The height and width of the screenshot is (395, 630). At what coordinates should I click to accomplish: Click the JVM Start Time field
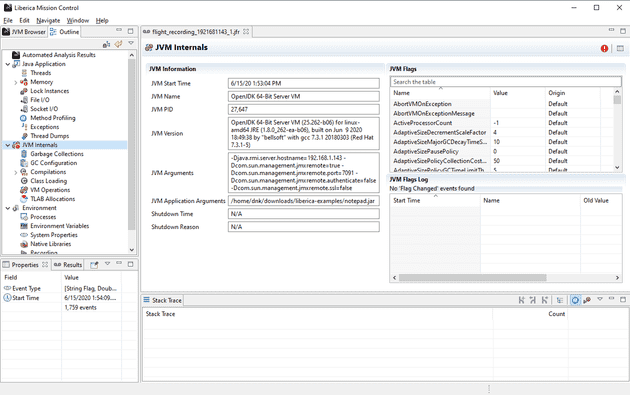(x=303, y=83)
